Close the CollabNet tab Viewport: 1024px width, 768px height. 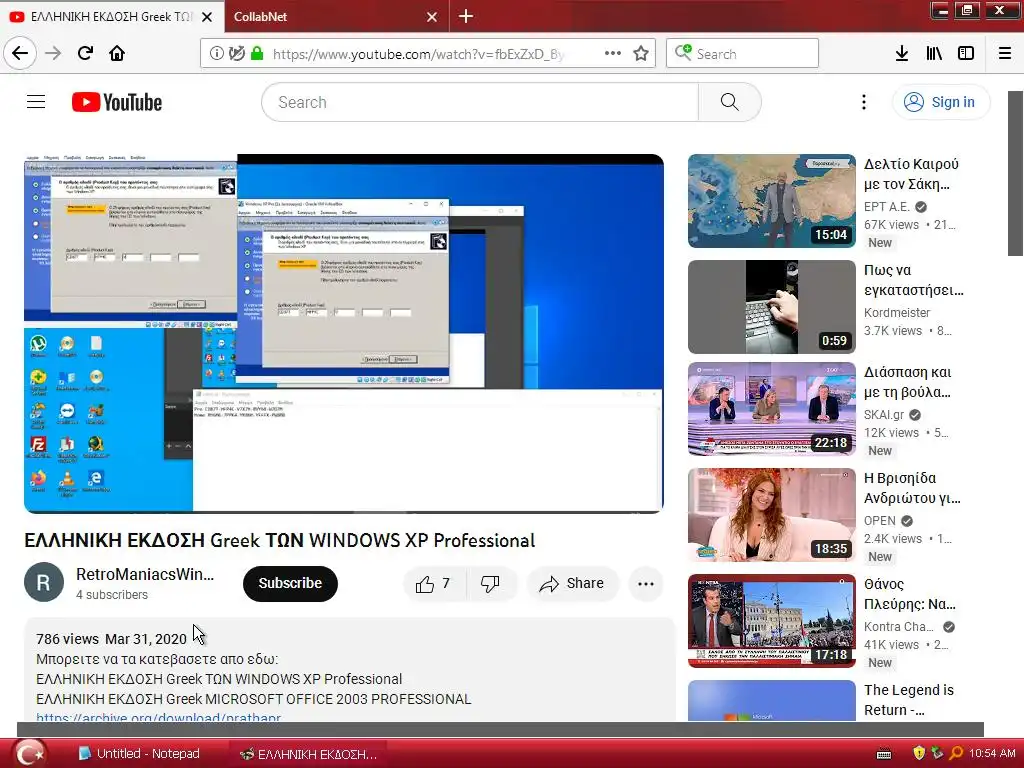[x=432, y=17]
